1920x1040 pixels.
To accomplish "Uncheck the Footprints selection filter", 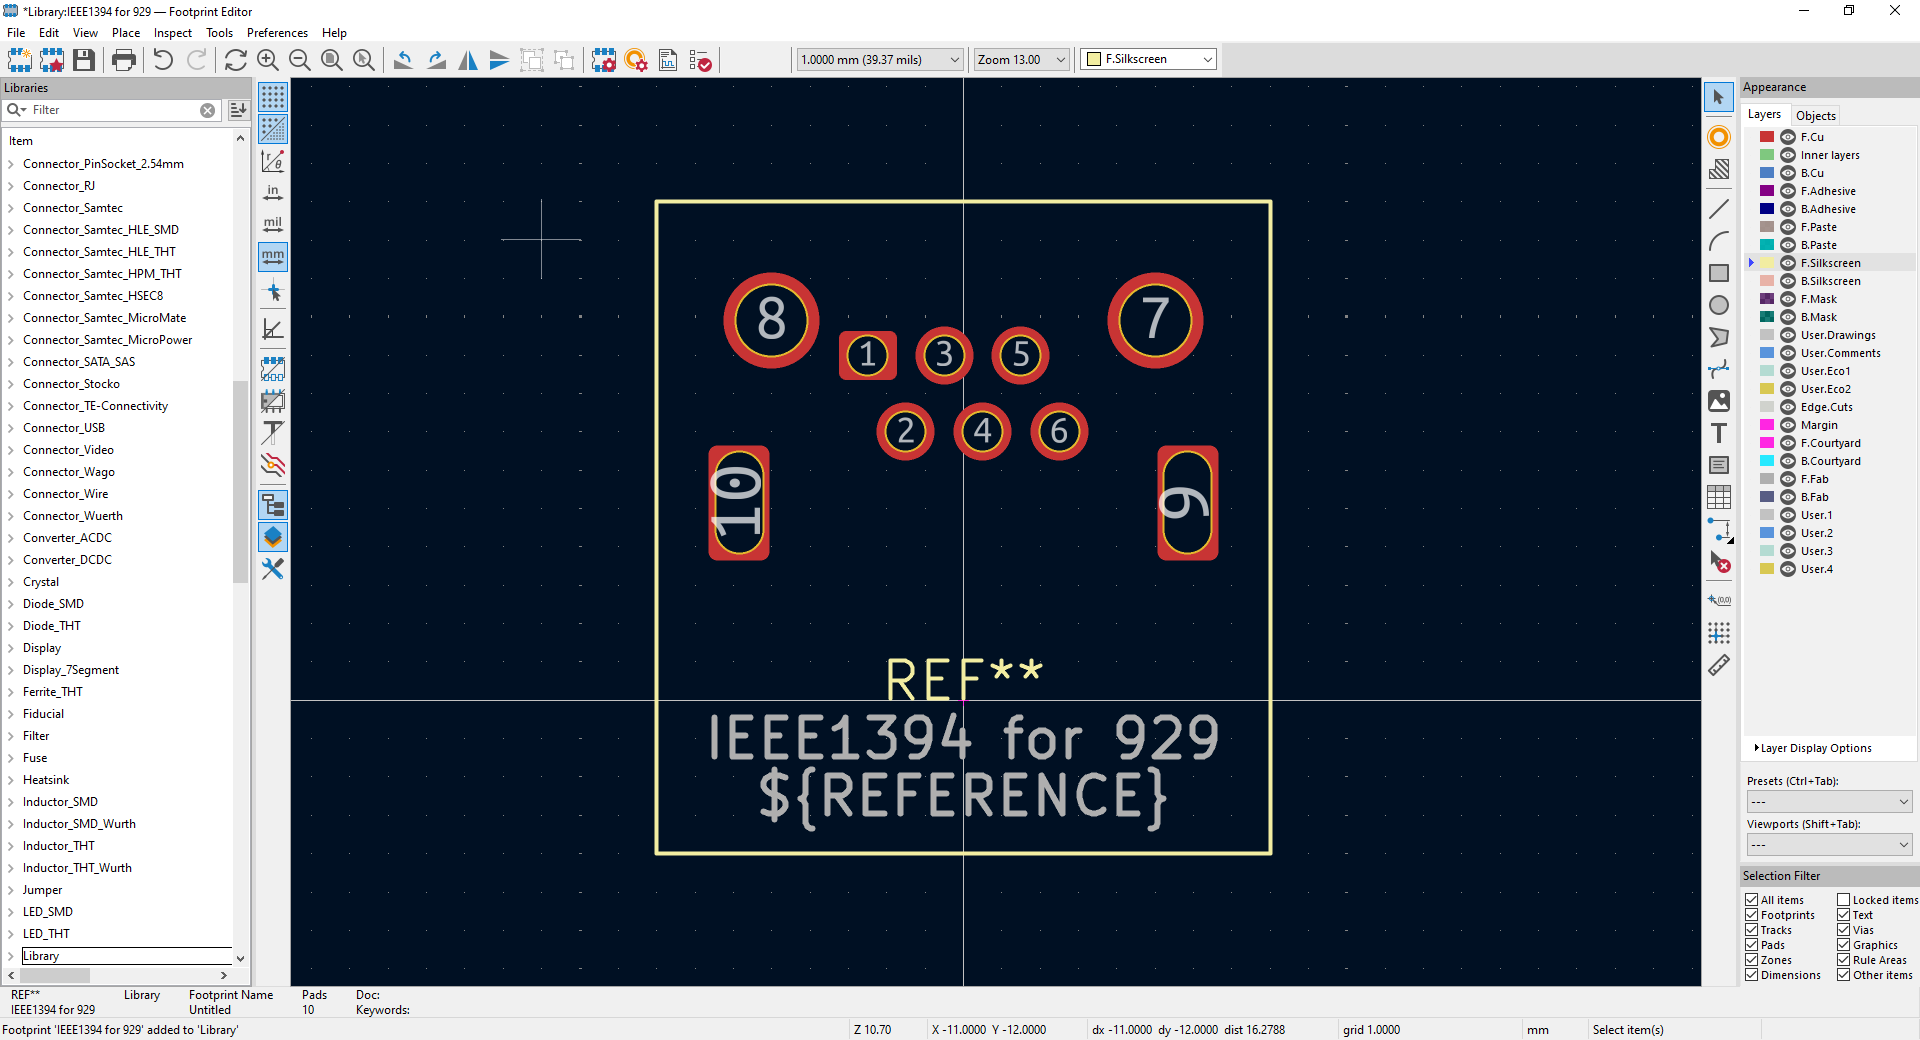I will tap(1752, 915).
